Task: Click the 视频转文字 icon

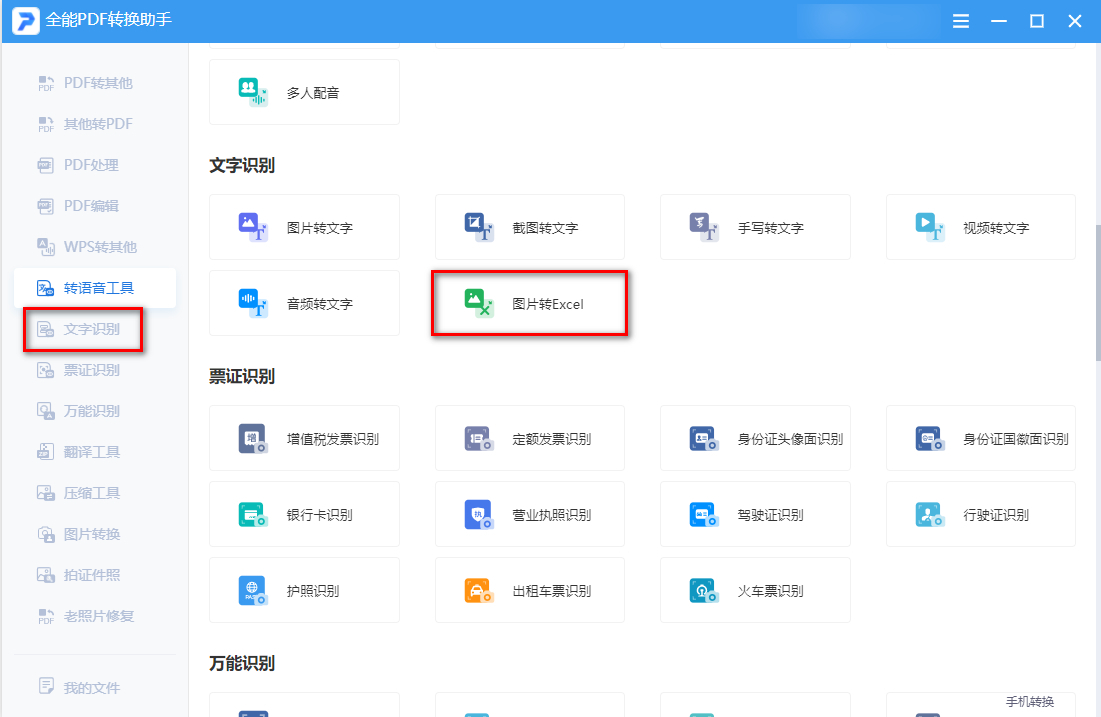Action: [929, 227]
